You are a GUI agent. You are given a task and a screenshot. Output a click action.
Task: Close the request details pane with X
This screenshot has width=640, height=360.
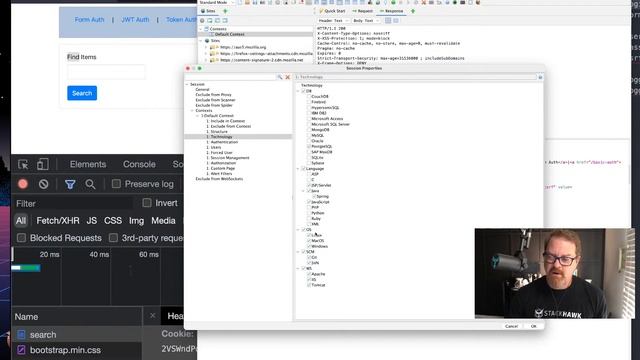(x=152, y=316)
